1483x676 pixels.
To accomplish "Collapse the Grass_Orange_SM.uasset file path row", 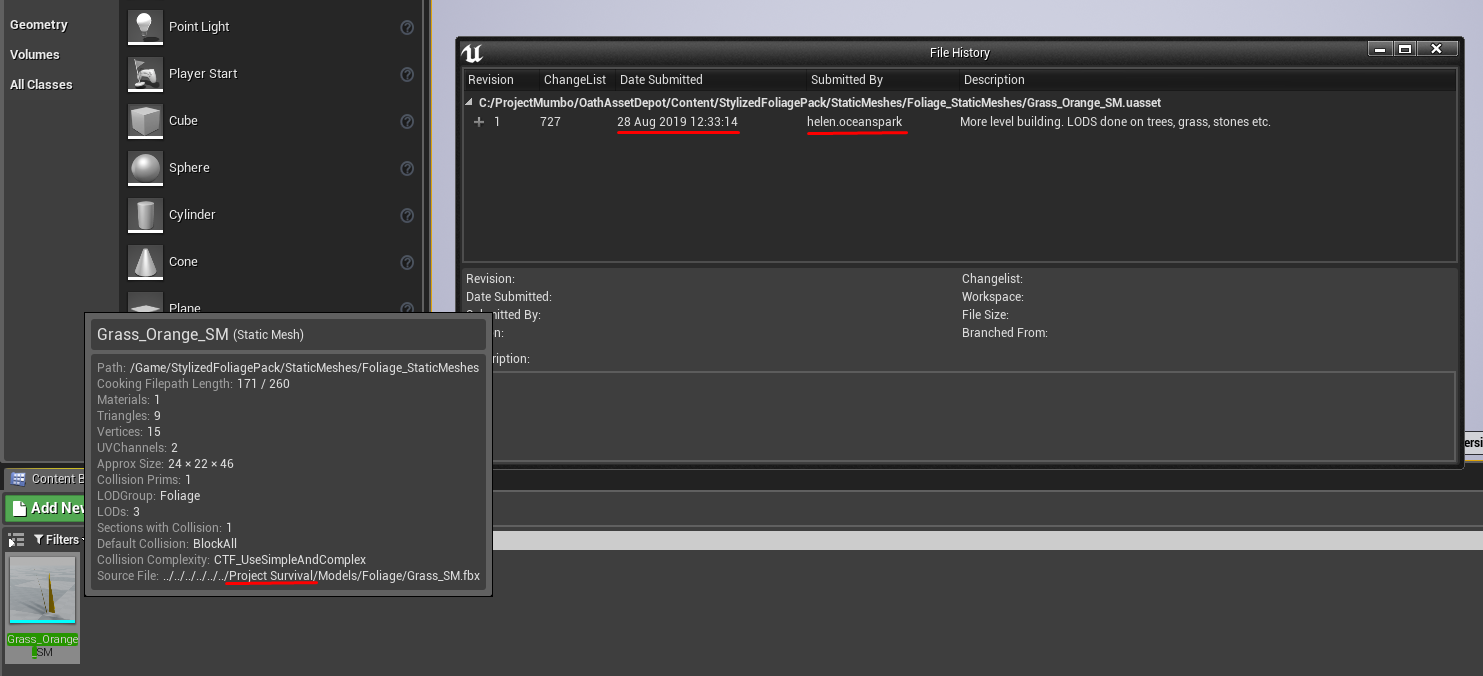I will pyautogui.click(x=470, y=103).
